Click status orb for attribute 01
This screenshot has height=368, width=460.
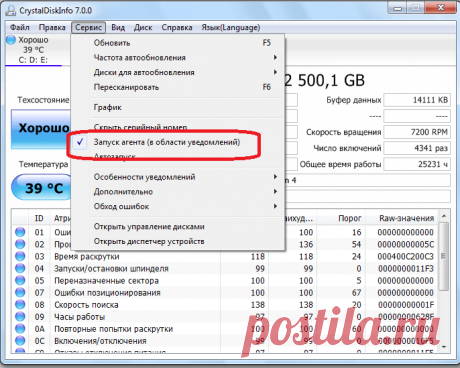tap(20, 232)
